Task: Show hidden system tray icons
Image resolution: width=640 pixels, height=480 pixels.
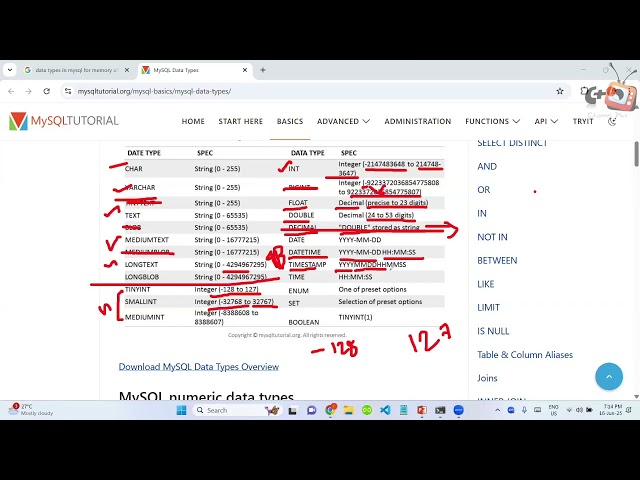Action: coord(498,410)
